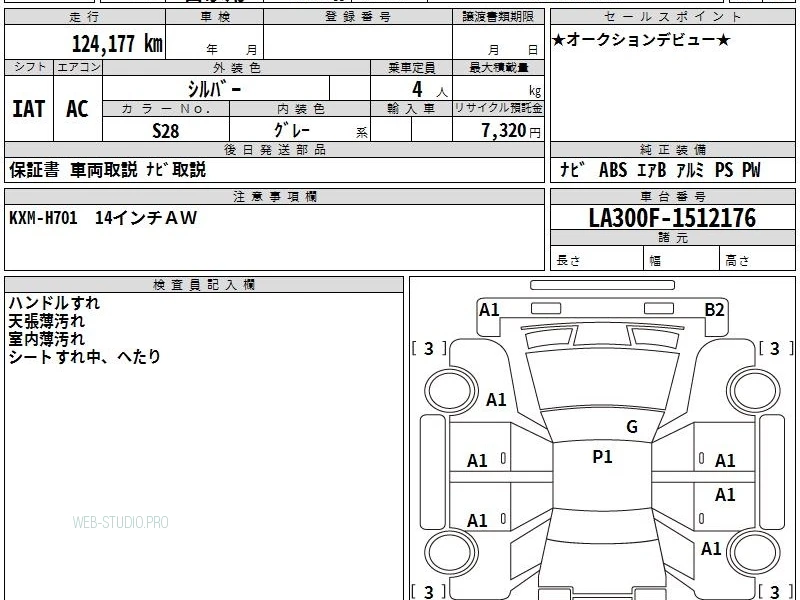
Task: Click the エアコン header cell
Action: [78, 67]
